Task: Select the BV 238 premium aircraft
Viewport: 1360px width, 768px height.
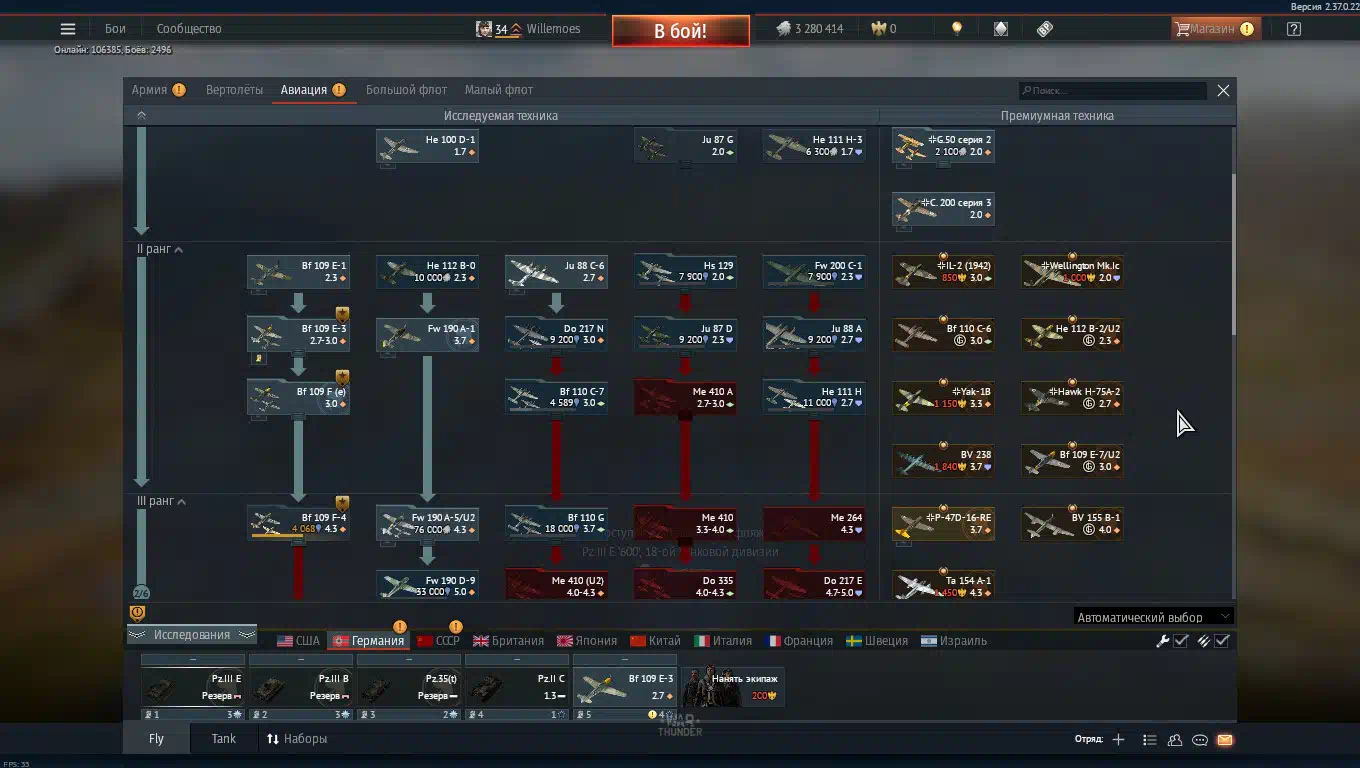Action: pos(943,461)
